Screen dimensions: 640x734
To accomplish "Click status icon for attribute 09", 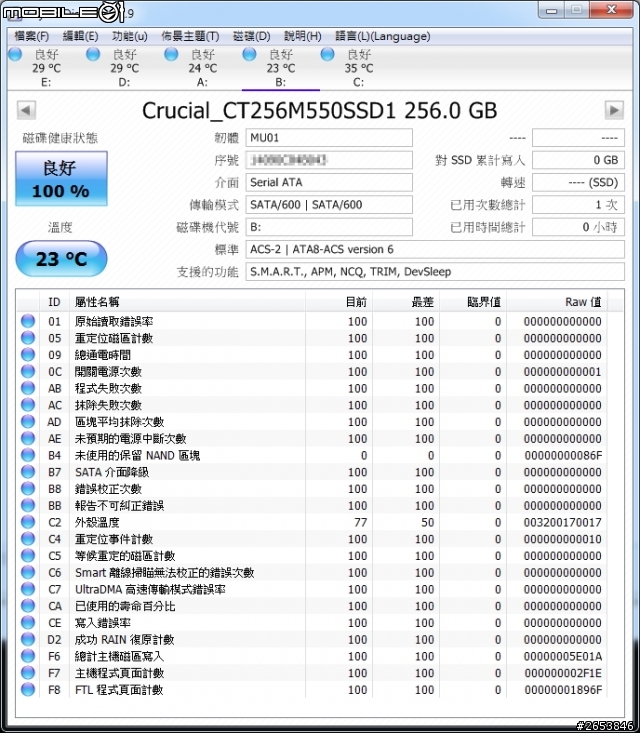I will (x=28, y=354).
